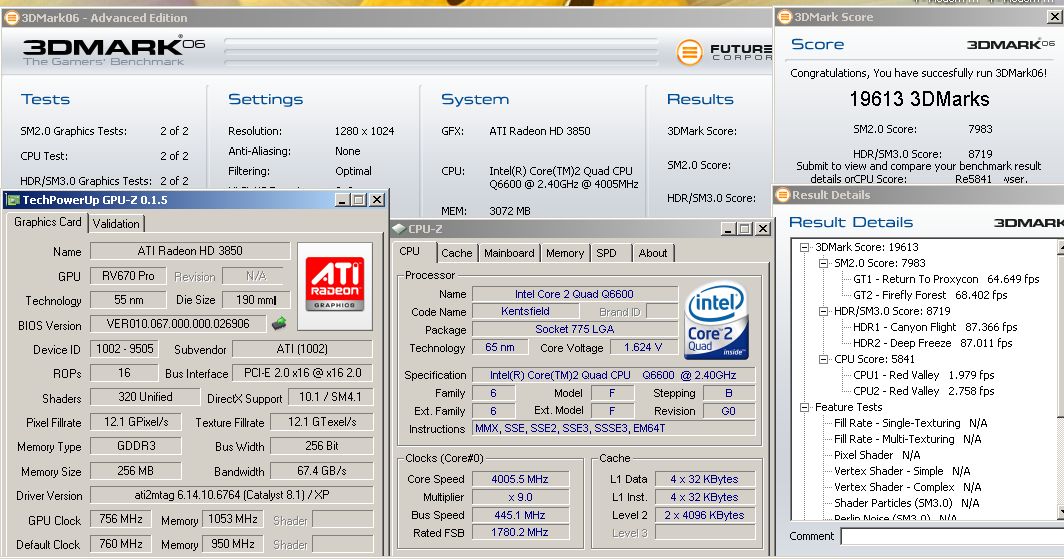Minimize the GPU-Z window
Screen dimensions: 1064x559
pyautogui.click(x=342, y=200)
